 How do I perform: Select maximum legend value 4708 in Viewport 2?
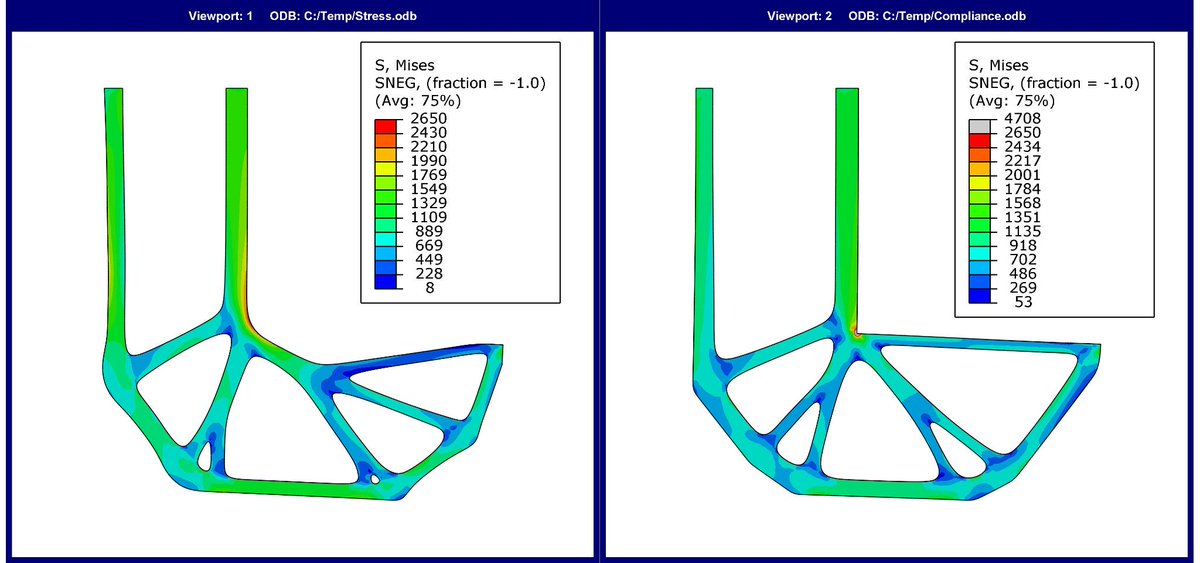click(x=1022, y=118)
